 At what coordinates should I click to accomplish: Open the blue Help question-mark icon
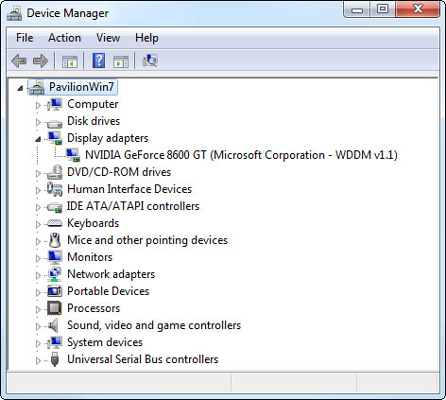coord(99,61)
